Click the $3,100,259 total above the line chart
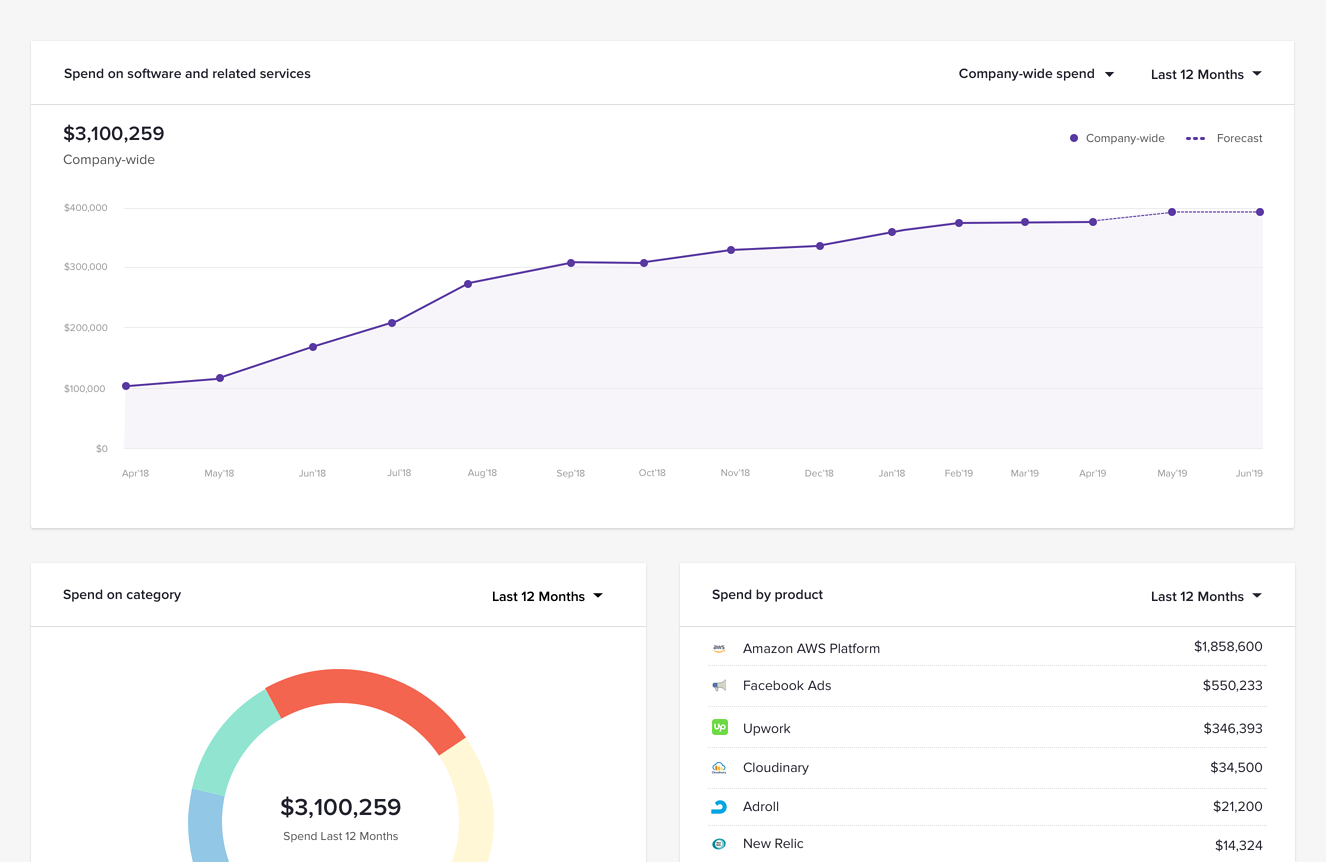1326x862 pixels. point(114,134)
